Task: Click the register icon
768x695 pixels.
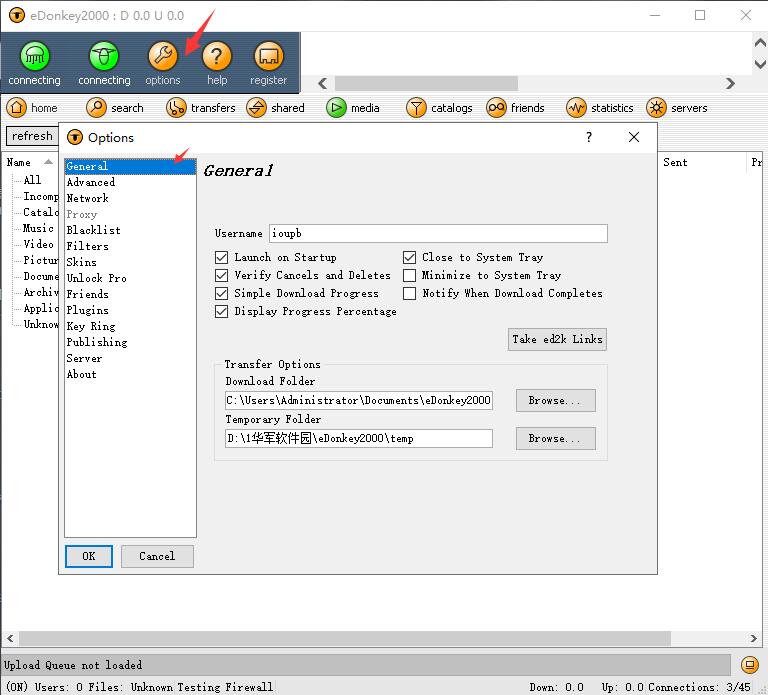Action: (x=268, y=56)
